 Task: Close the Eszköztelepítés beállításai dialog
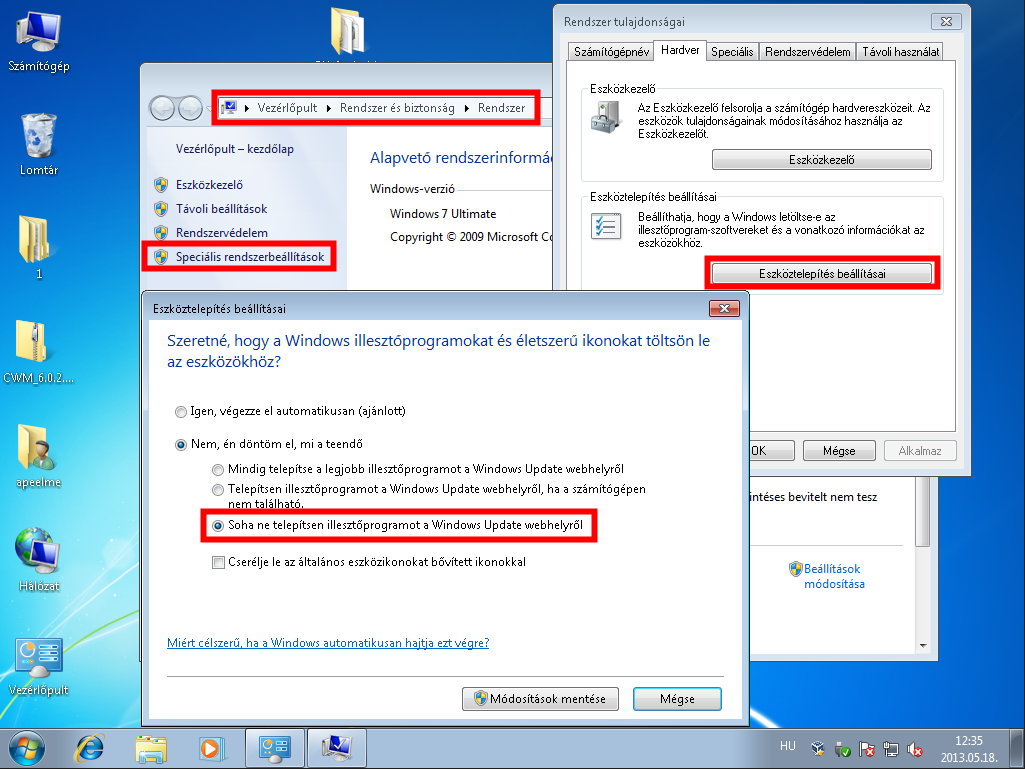[x=724, y=309]
